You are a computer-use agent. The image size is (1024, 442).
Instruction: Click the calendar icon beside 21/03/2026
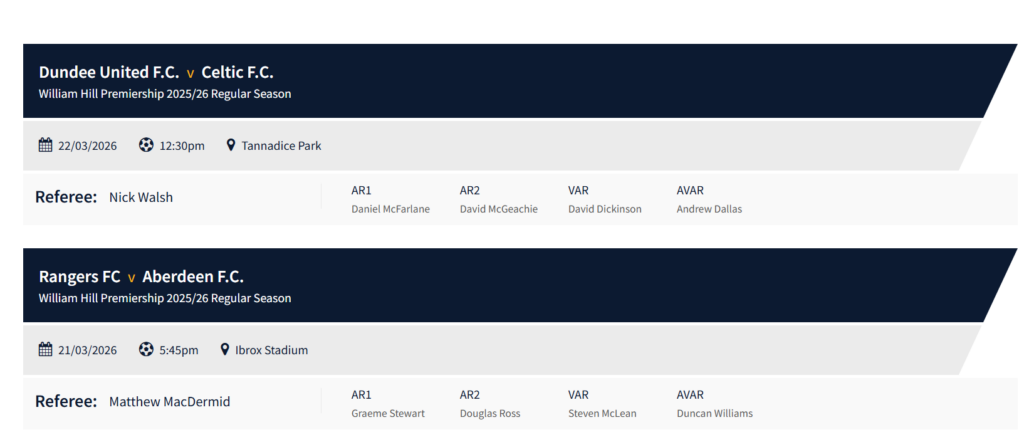coord(45,350)
